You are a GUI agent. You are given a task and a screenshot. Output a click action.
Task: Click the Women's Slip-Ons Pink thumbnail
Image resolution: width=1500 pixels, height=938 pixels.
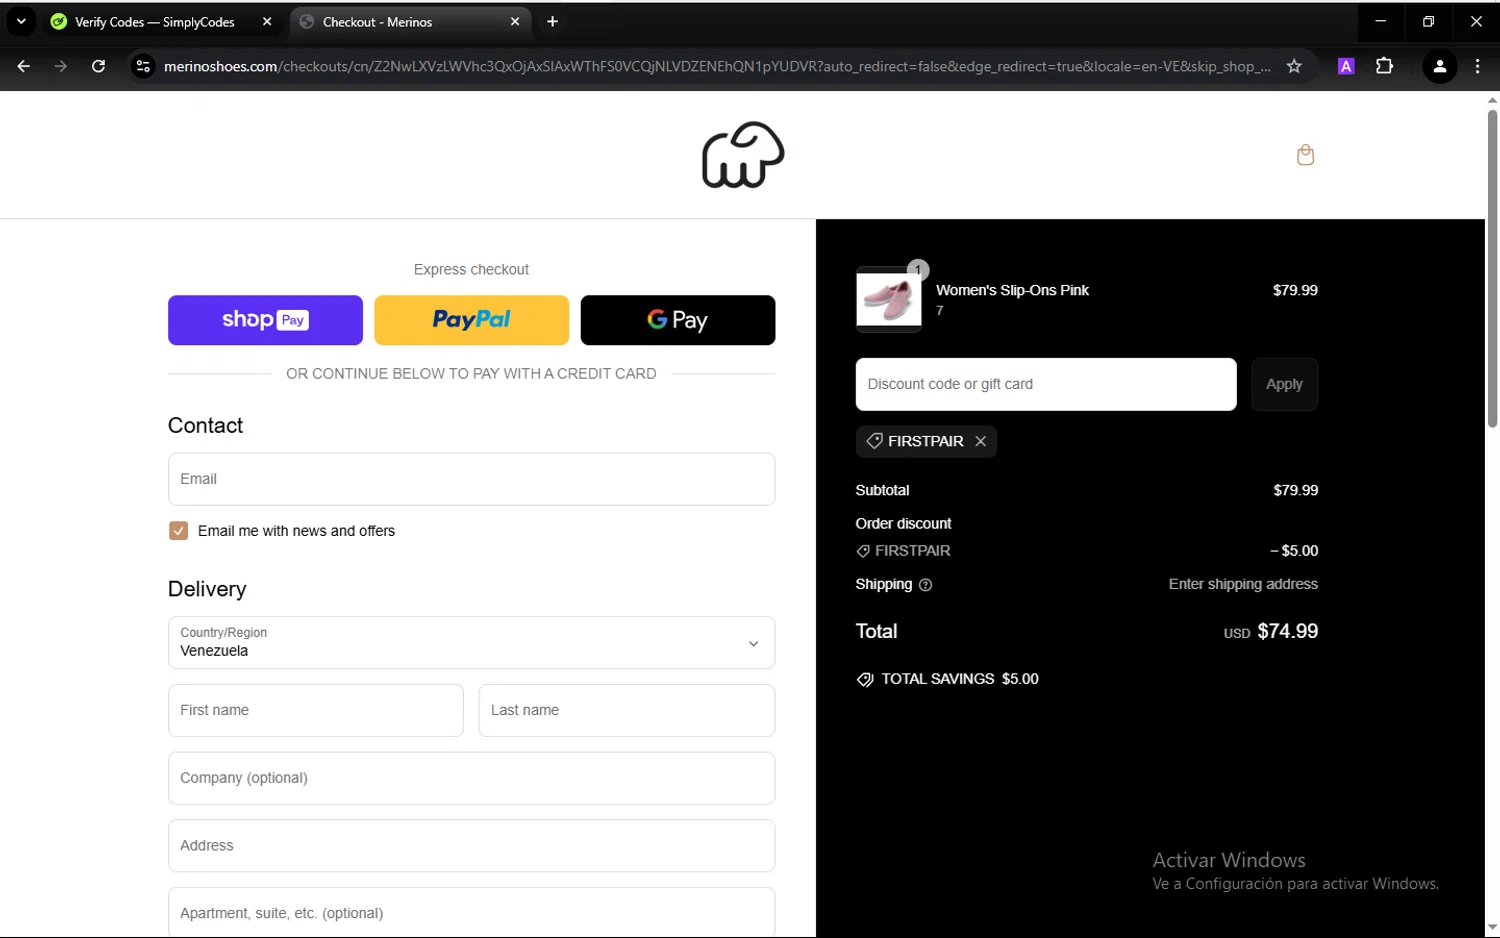[889, 299]
